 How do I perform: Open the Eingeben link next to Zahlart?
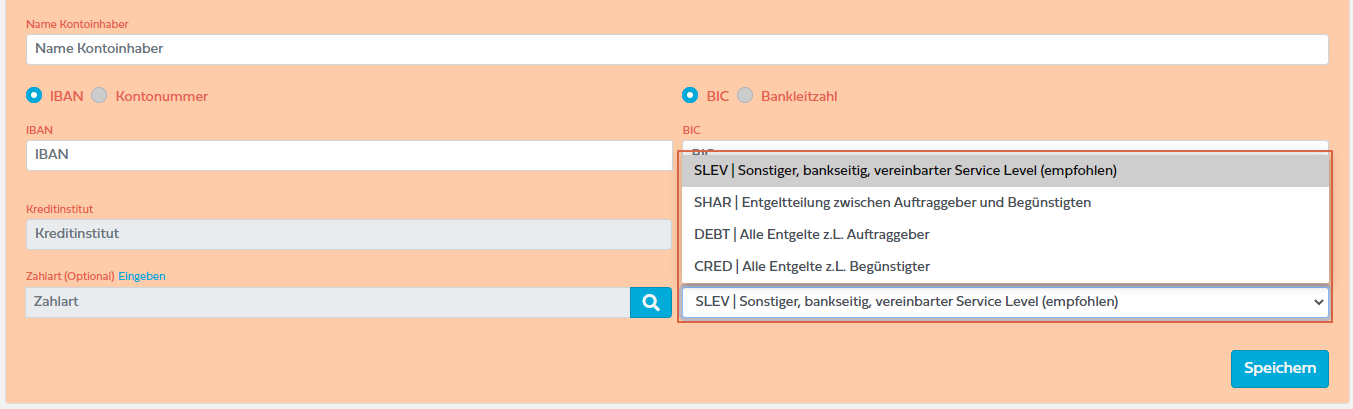click(142, 276)
